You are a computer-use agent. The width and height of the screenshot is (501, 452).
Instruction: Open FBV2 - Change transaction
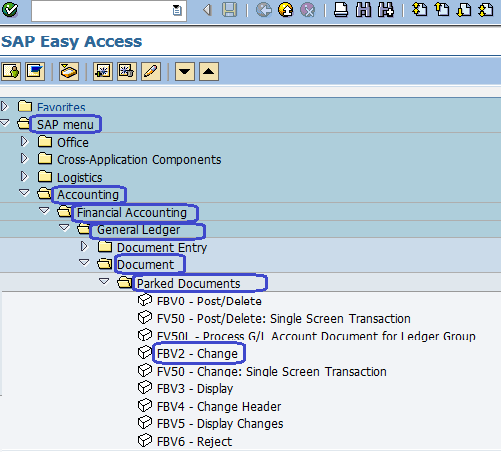pyautogui.click(x=197, y=354)
